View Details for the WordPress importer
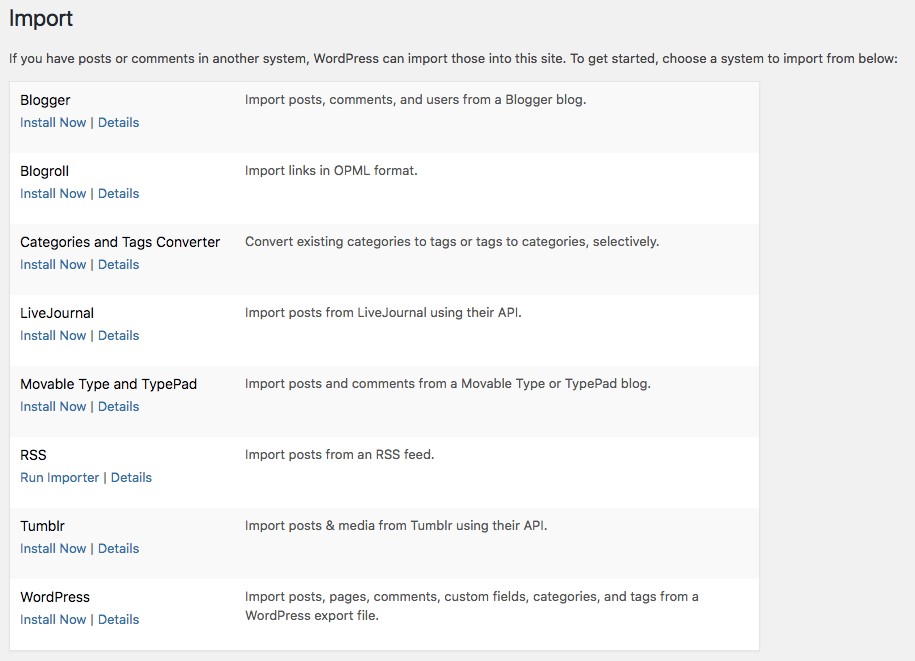Viewport: 915px width, 661px height. click(118, 620)
